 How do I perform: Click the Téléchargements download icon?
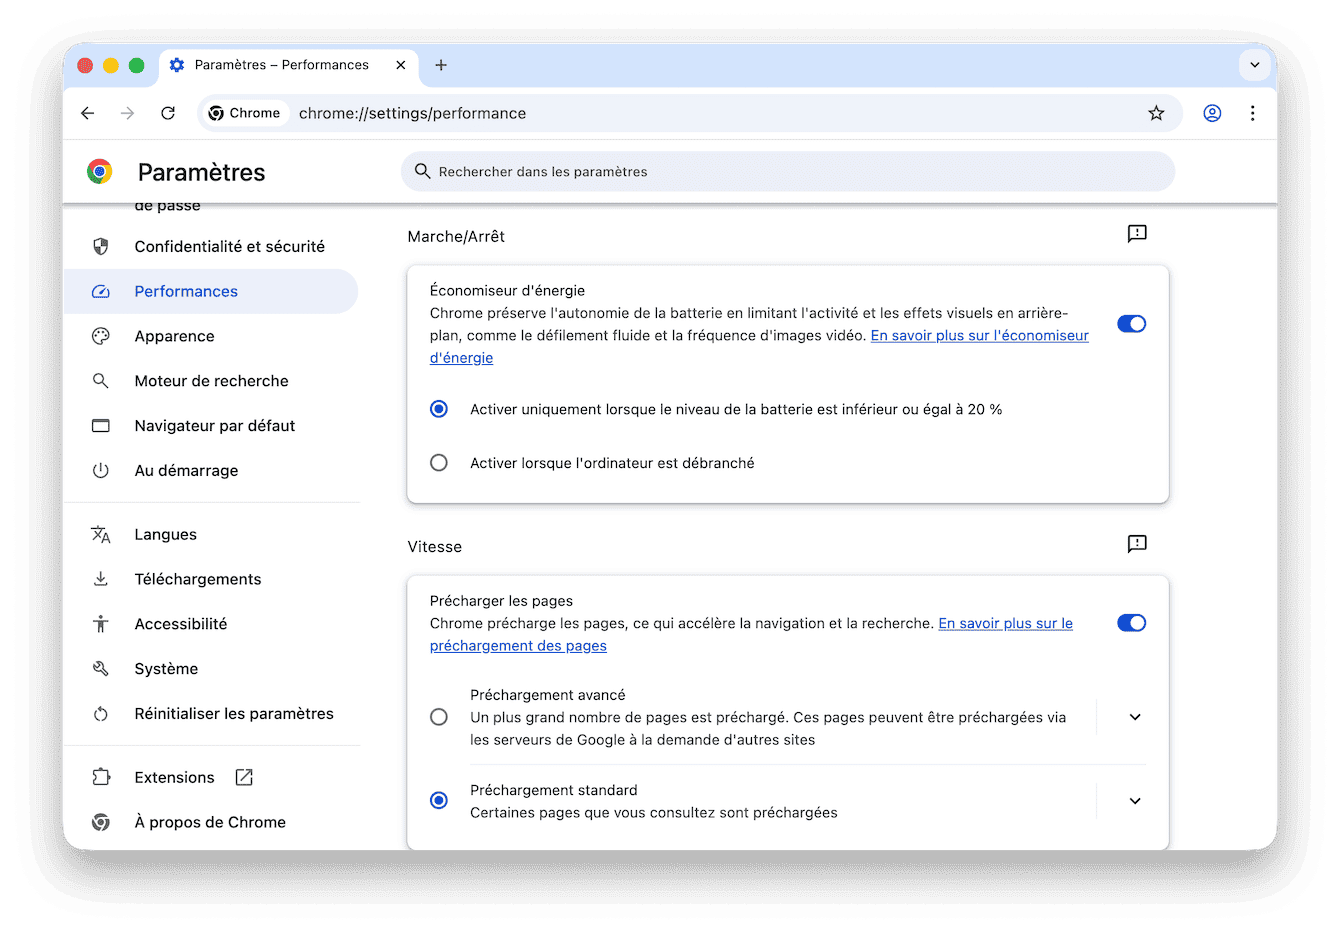[x=101, y=578]
